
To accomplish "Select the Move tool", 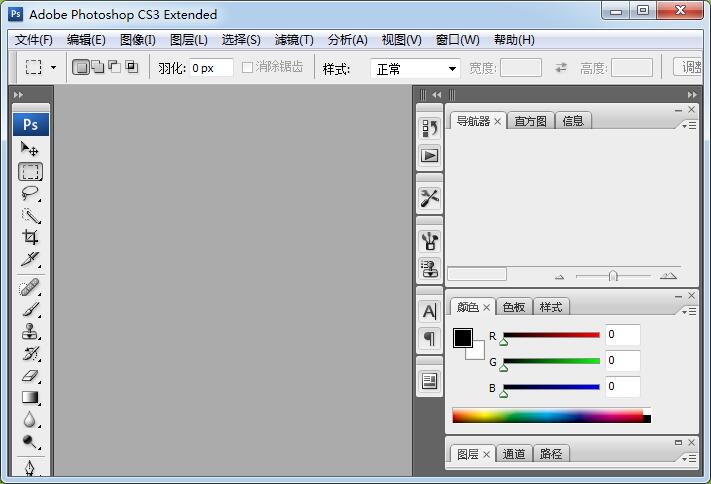I will click(30, 149).
